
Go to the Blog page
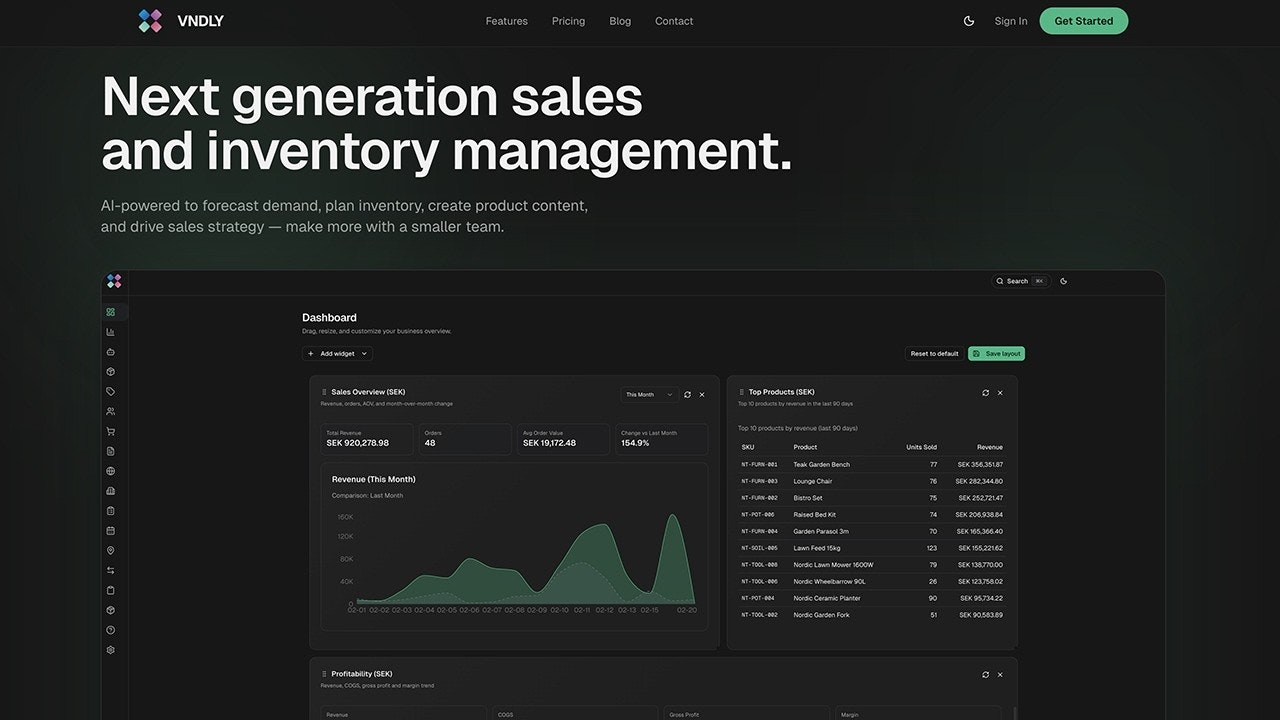(620, 21)
